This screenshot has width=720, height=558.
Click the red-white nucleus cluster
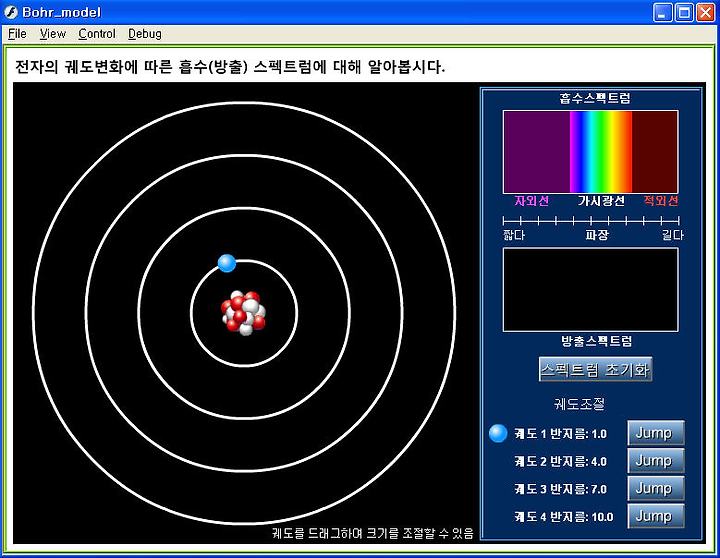coord(244,312)
